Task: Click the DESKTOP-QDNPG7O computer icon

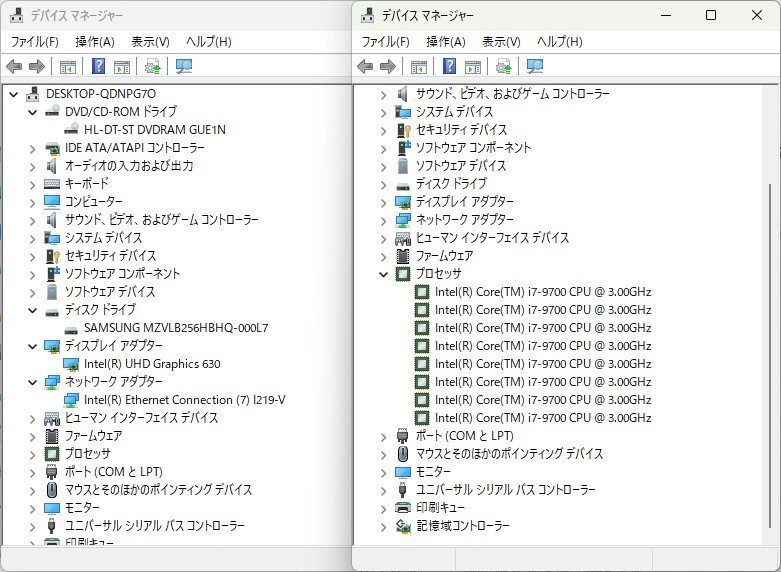Action: (32, 94)
